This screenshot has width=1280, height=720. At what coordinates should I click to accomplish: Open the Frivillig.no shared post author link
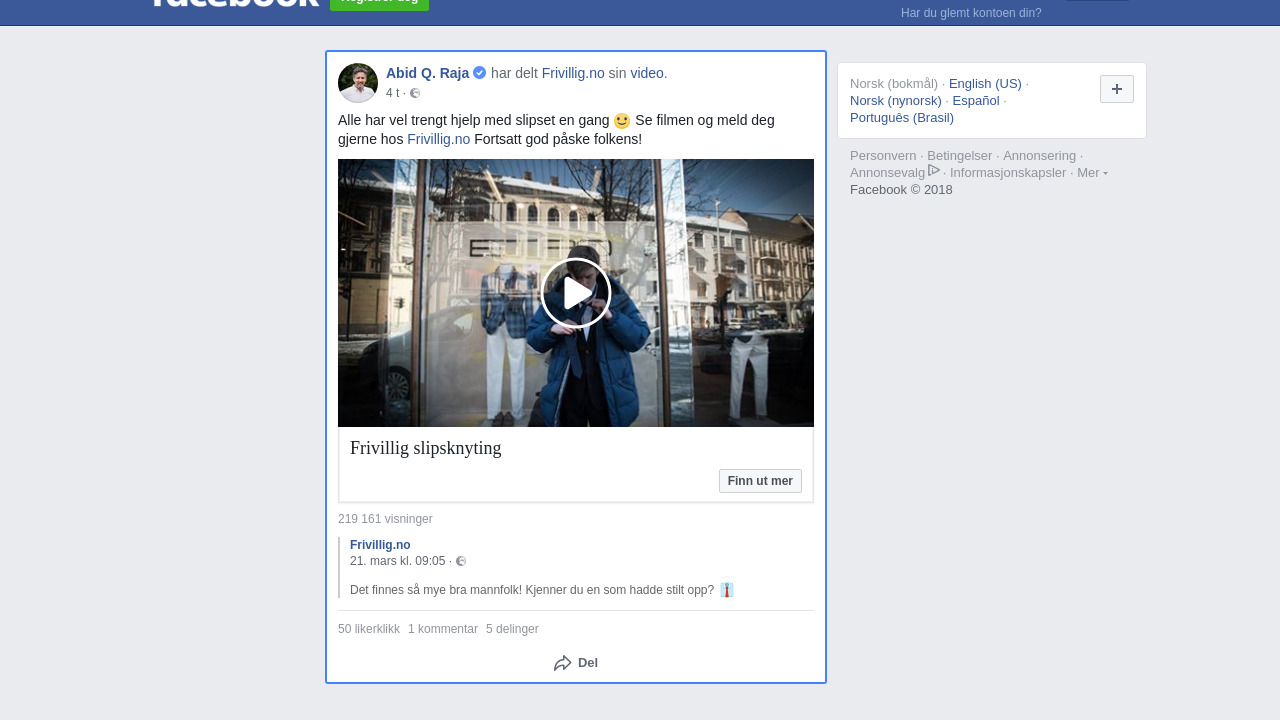coord(380,545)
